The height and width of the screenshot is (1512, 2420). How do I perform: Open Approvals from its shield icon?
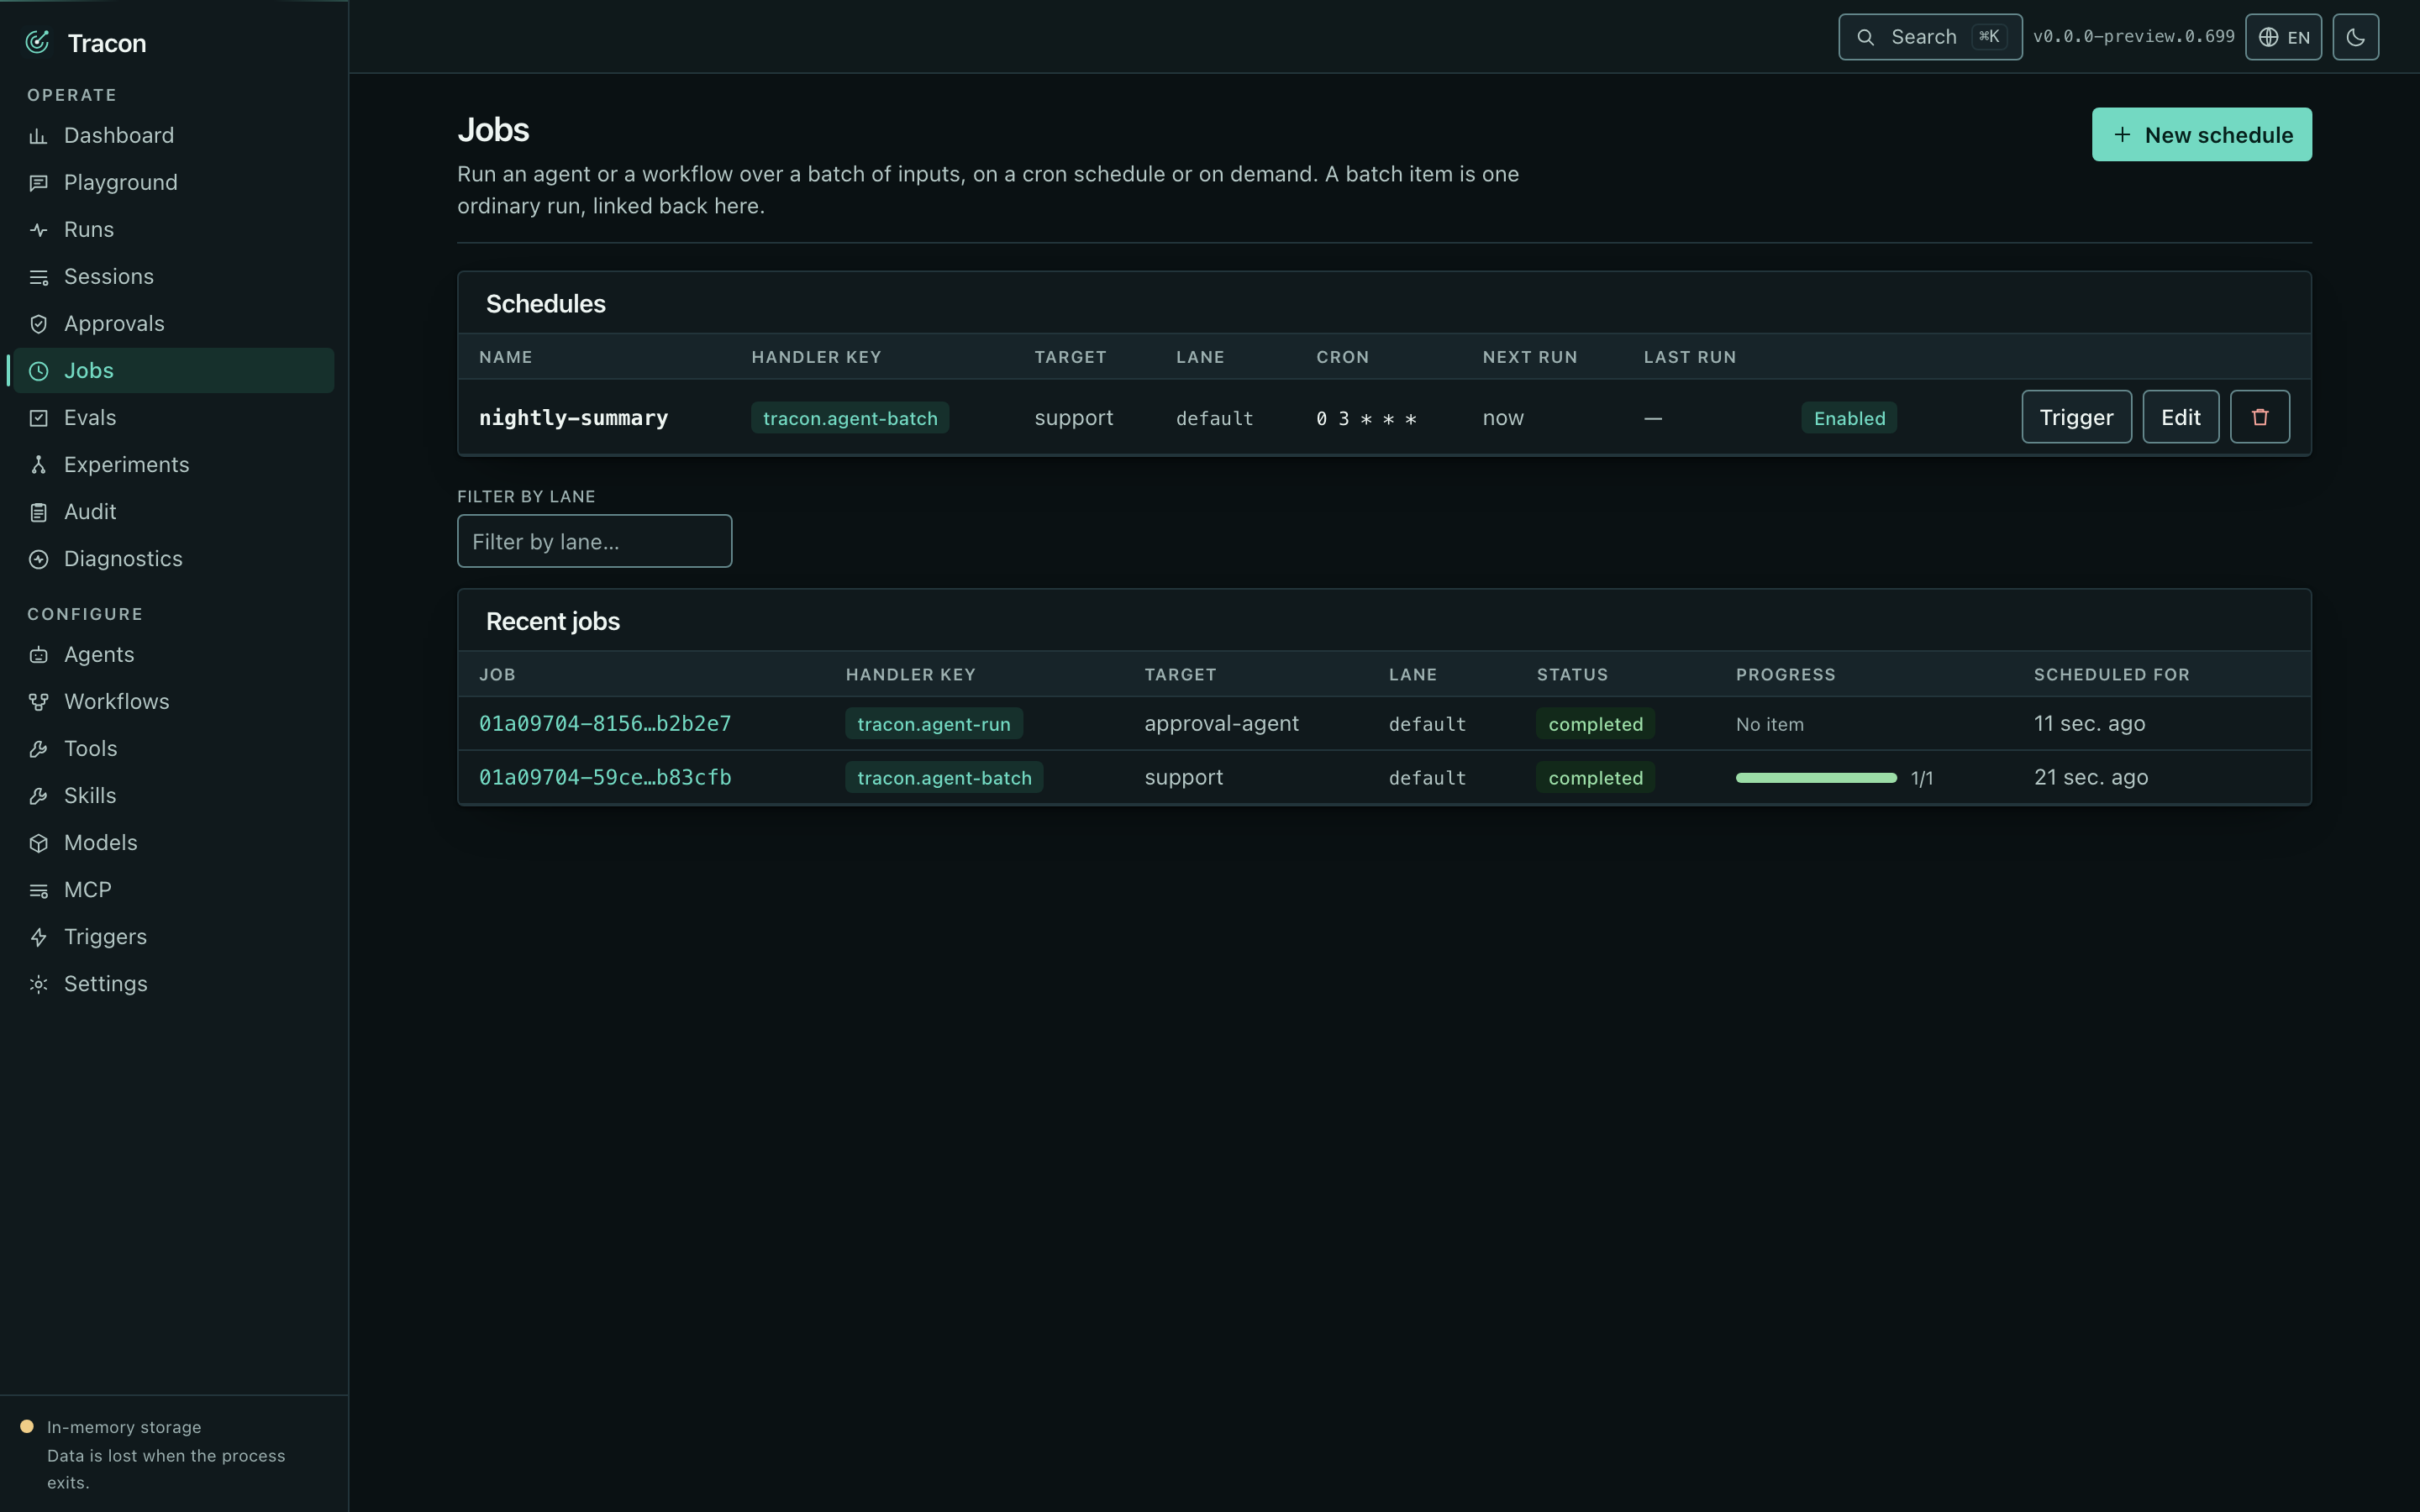point(38,324)
